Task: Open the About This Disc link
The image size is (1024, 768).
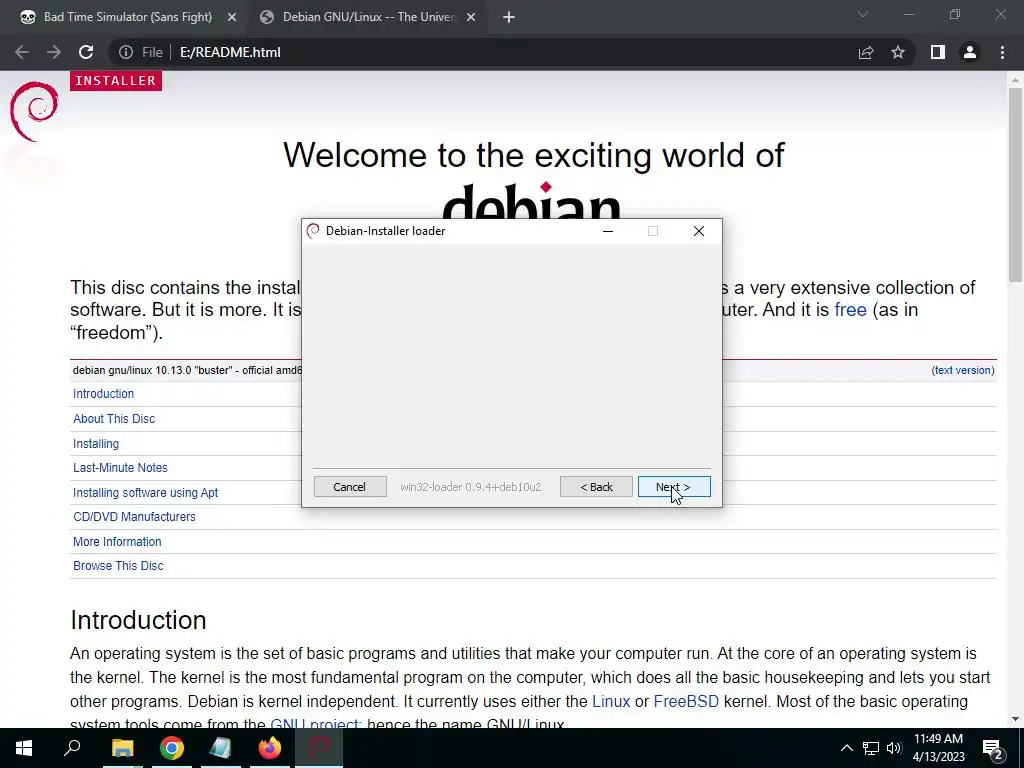Action: 114,419
